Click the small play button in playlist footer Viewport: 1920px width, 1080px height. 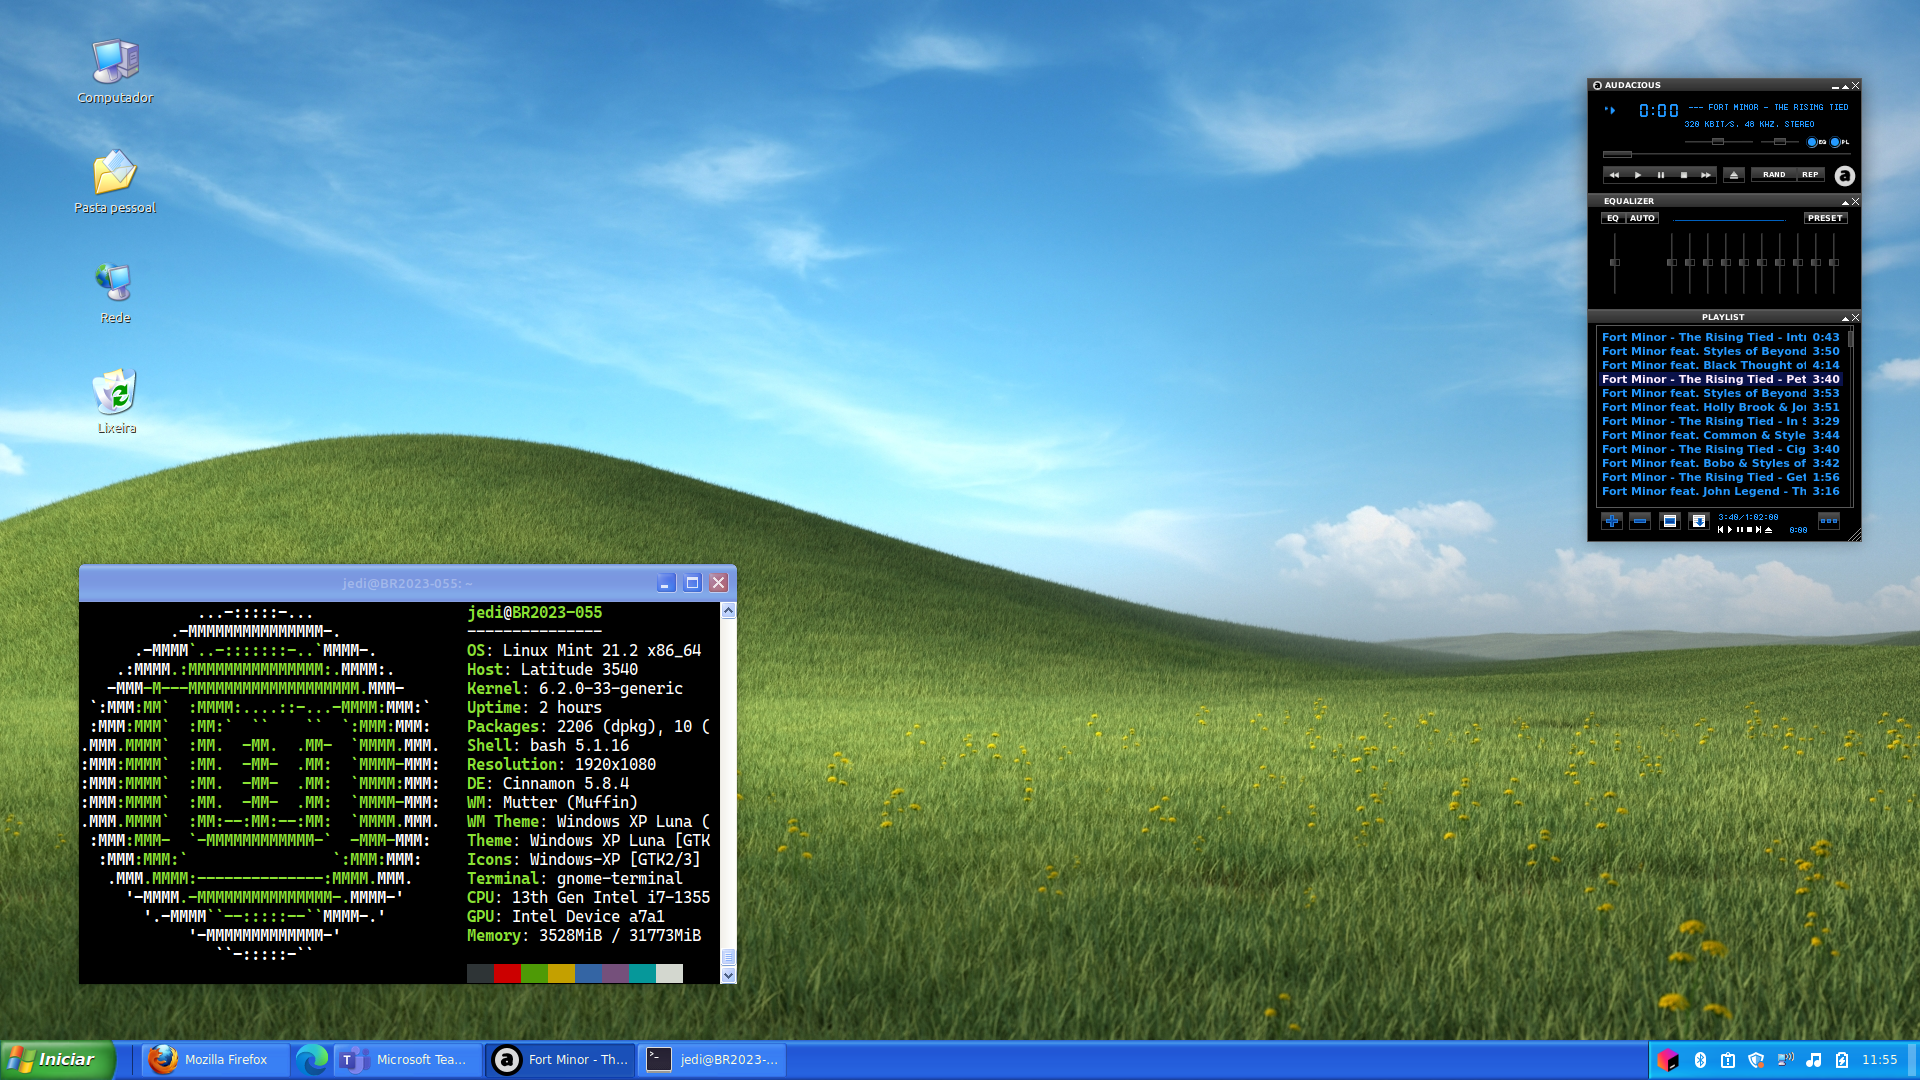pos(1730,530)
